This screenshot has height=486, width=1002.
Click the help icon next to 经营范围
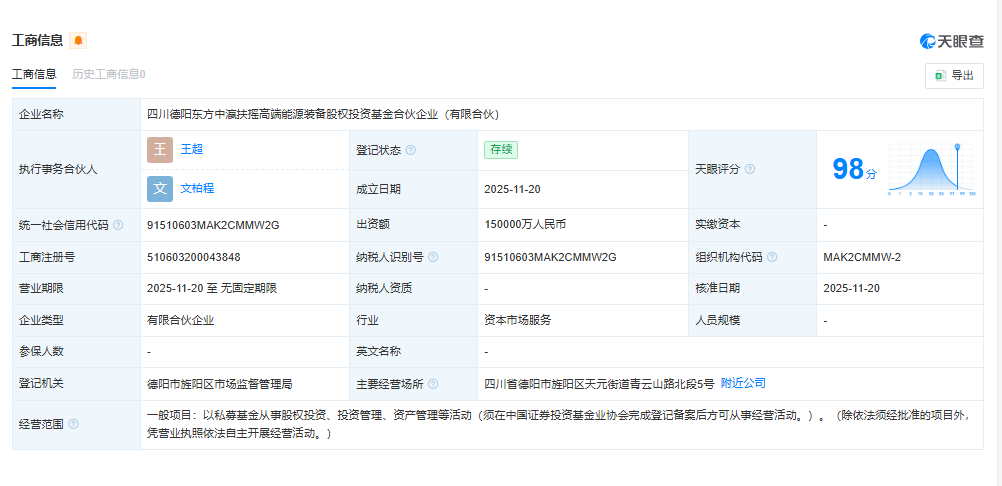click(73, 424)
